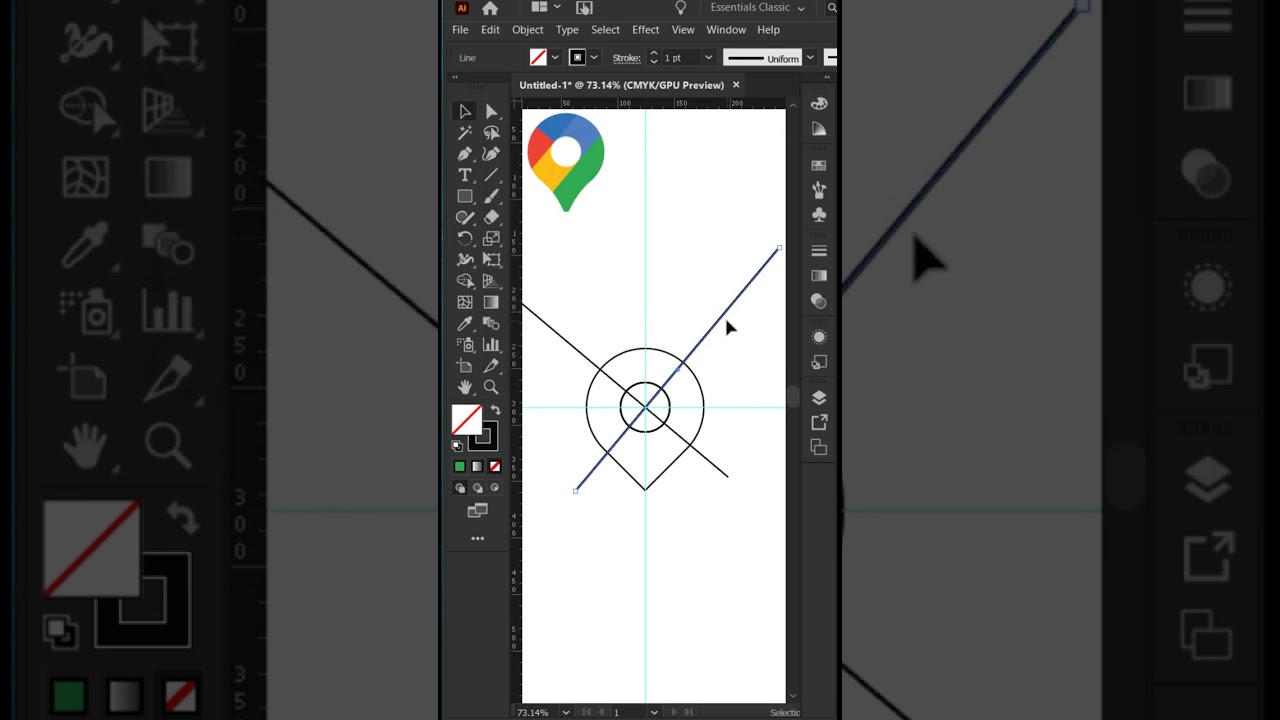The width and height of the screenshot is (1280, 720).
Task: Open the Effect menu
Action: coord(645,30)
